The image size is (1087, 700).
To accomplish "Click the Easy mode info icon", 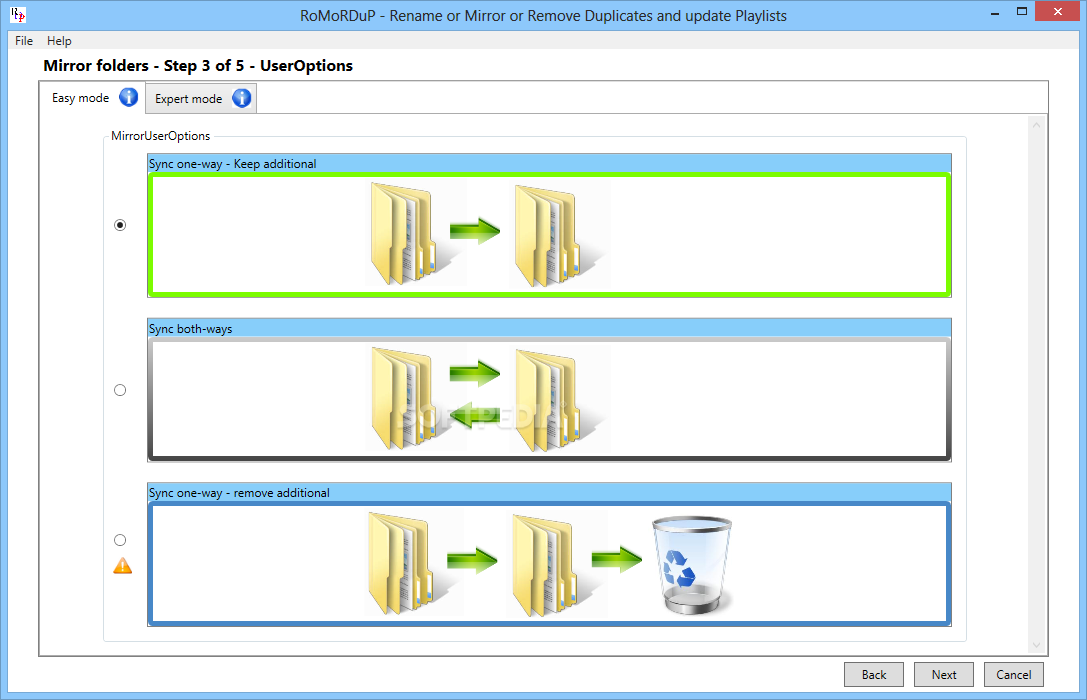I will 128,98.
